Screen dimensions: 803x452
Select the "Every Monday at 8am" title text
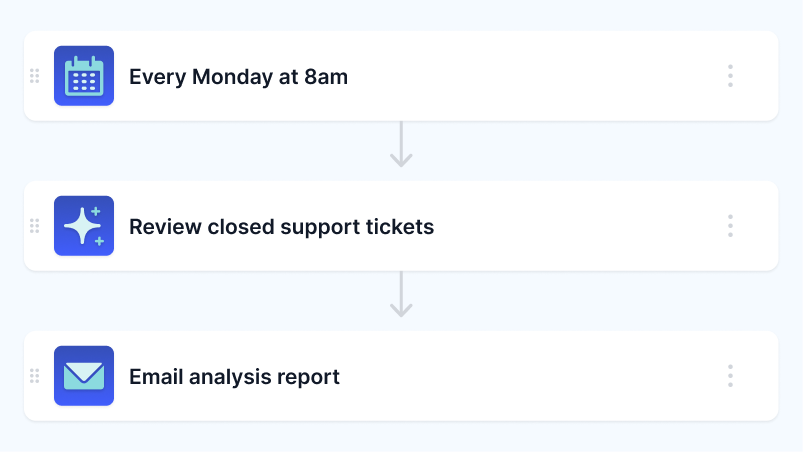238,76
